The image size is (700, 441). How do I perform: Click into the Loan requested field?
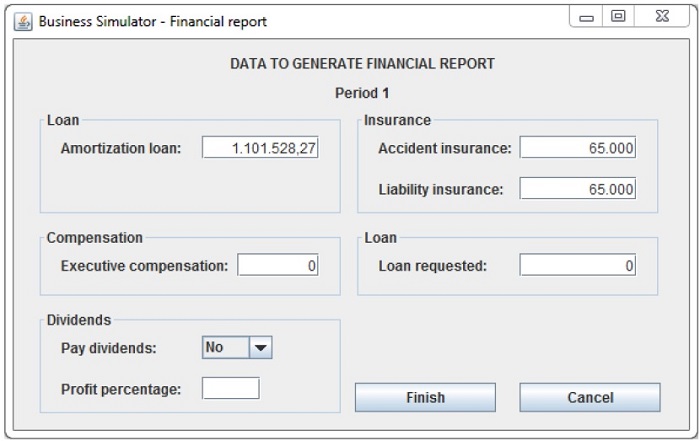[578, 266]
